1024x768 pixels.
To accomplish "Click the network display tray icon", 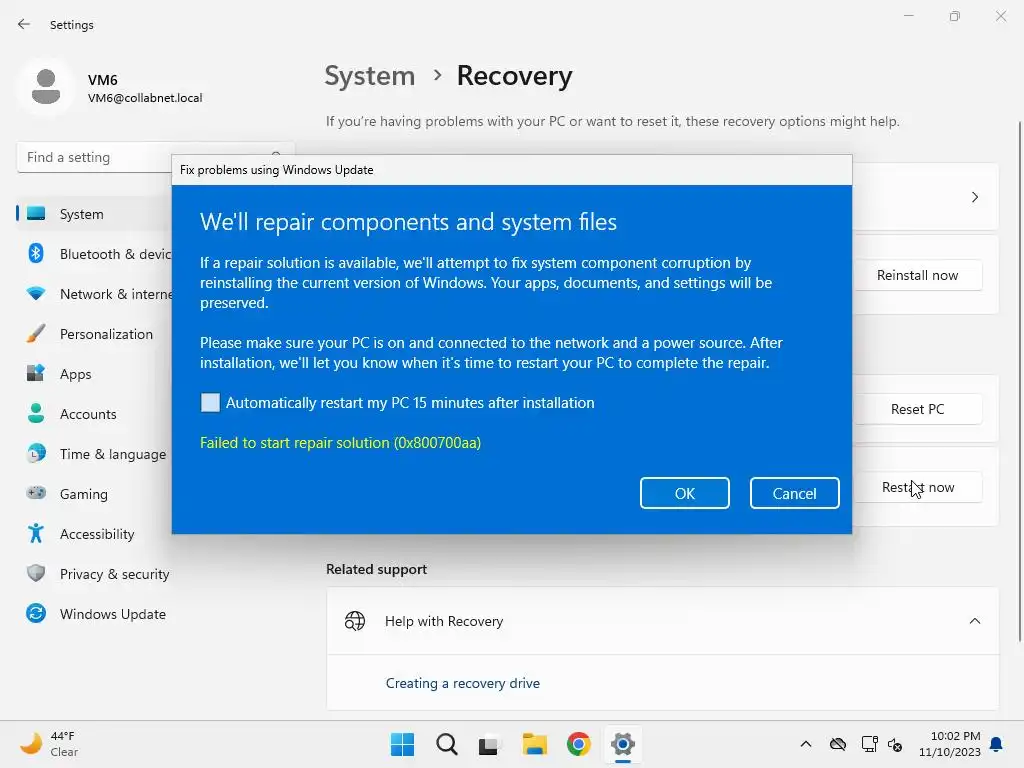I will coord(869,744).
